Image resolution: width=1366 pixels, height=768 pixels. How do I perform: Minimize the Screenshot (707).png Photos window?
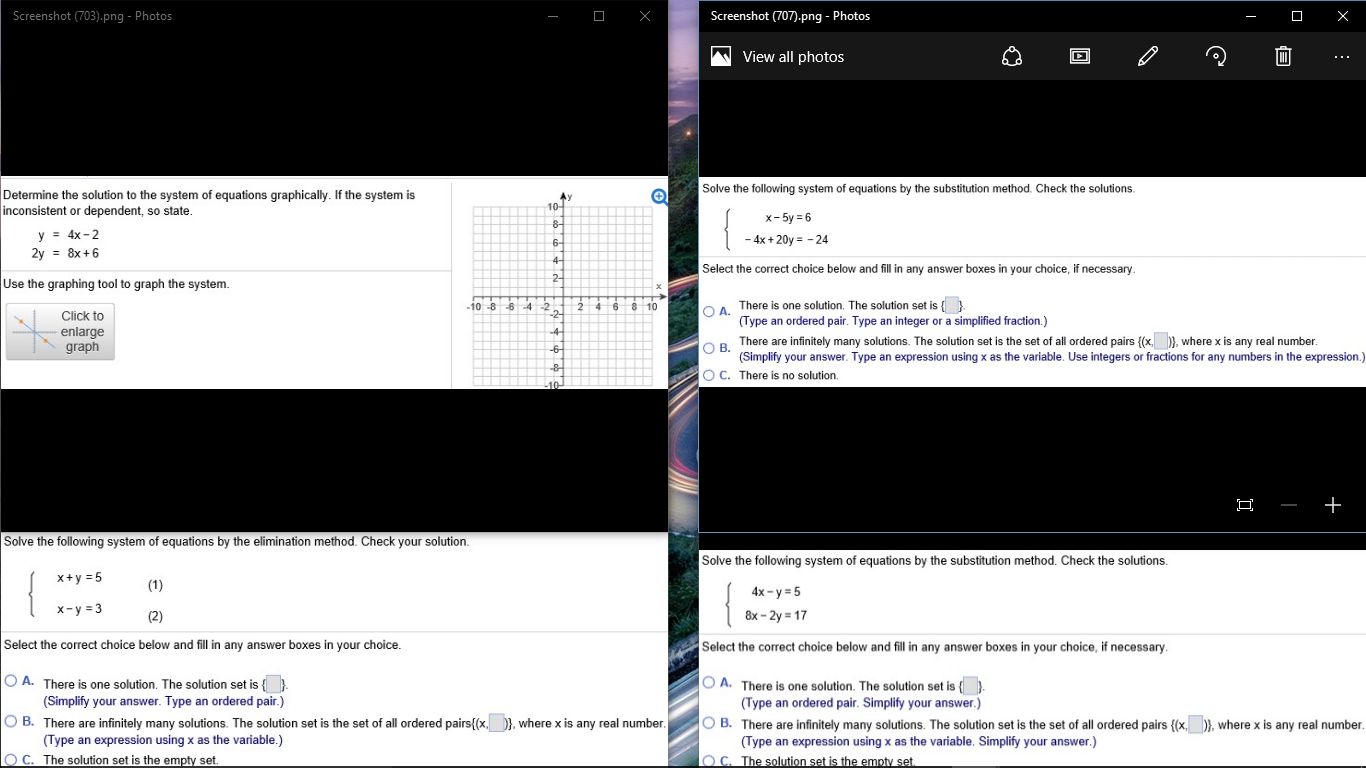coord(1250,16)
